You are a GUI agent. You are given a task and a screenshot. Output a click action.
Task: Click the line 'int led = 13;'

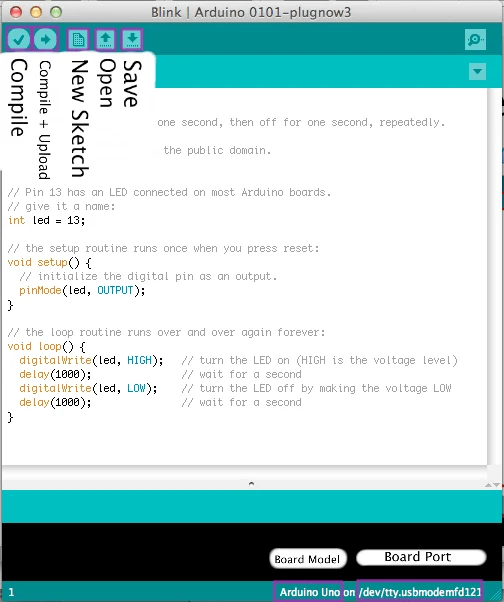(x=46, y=220)
